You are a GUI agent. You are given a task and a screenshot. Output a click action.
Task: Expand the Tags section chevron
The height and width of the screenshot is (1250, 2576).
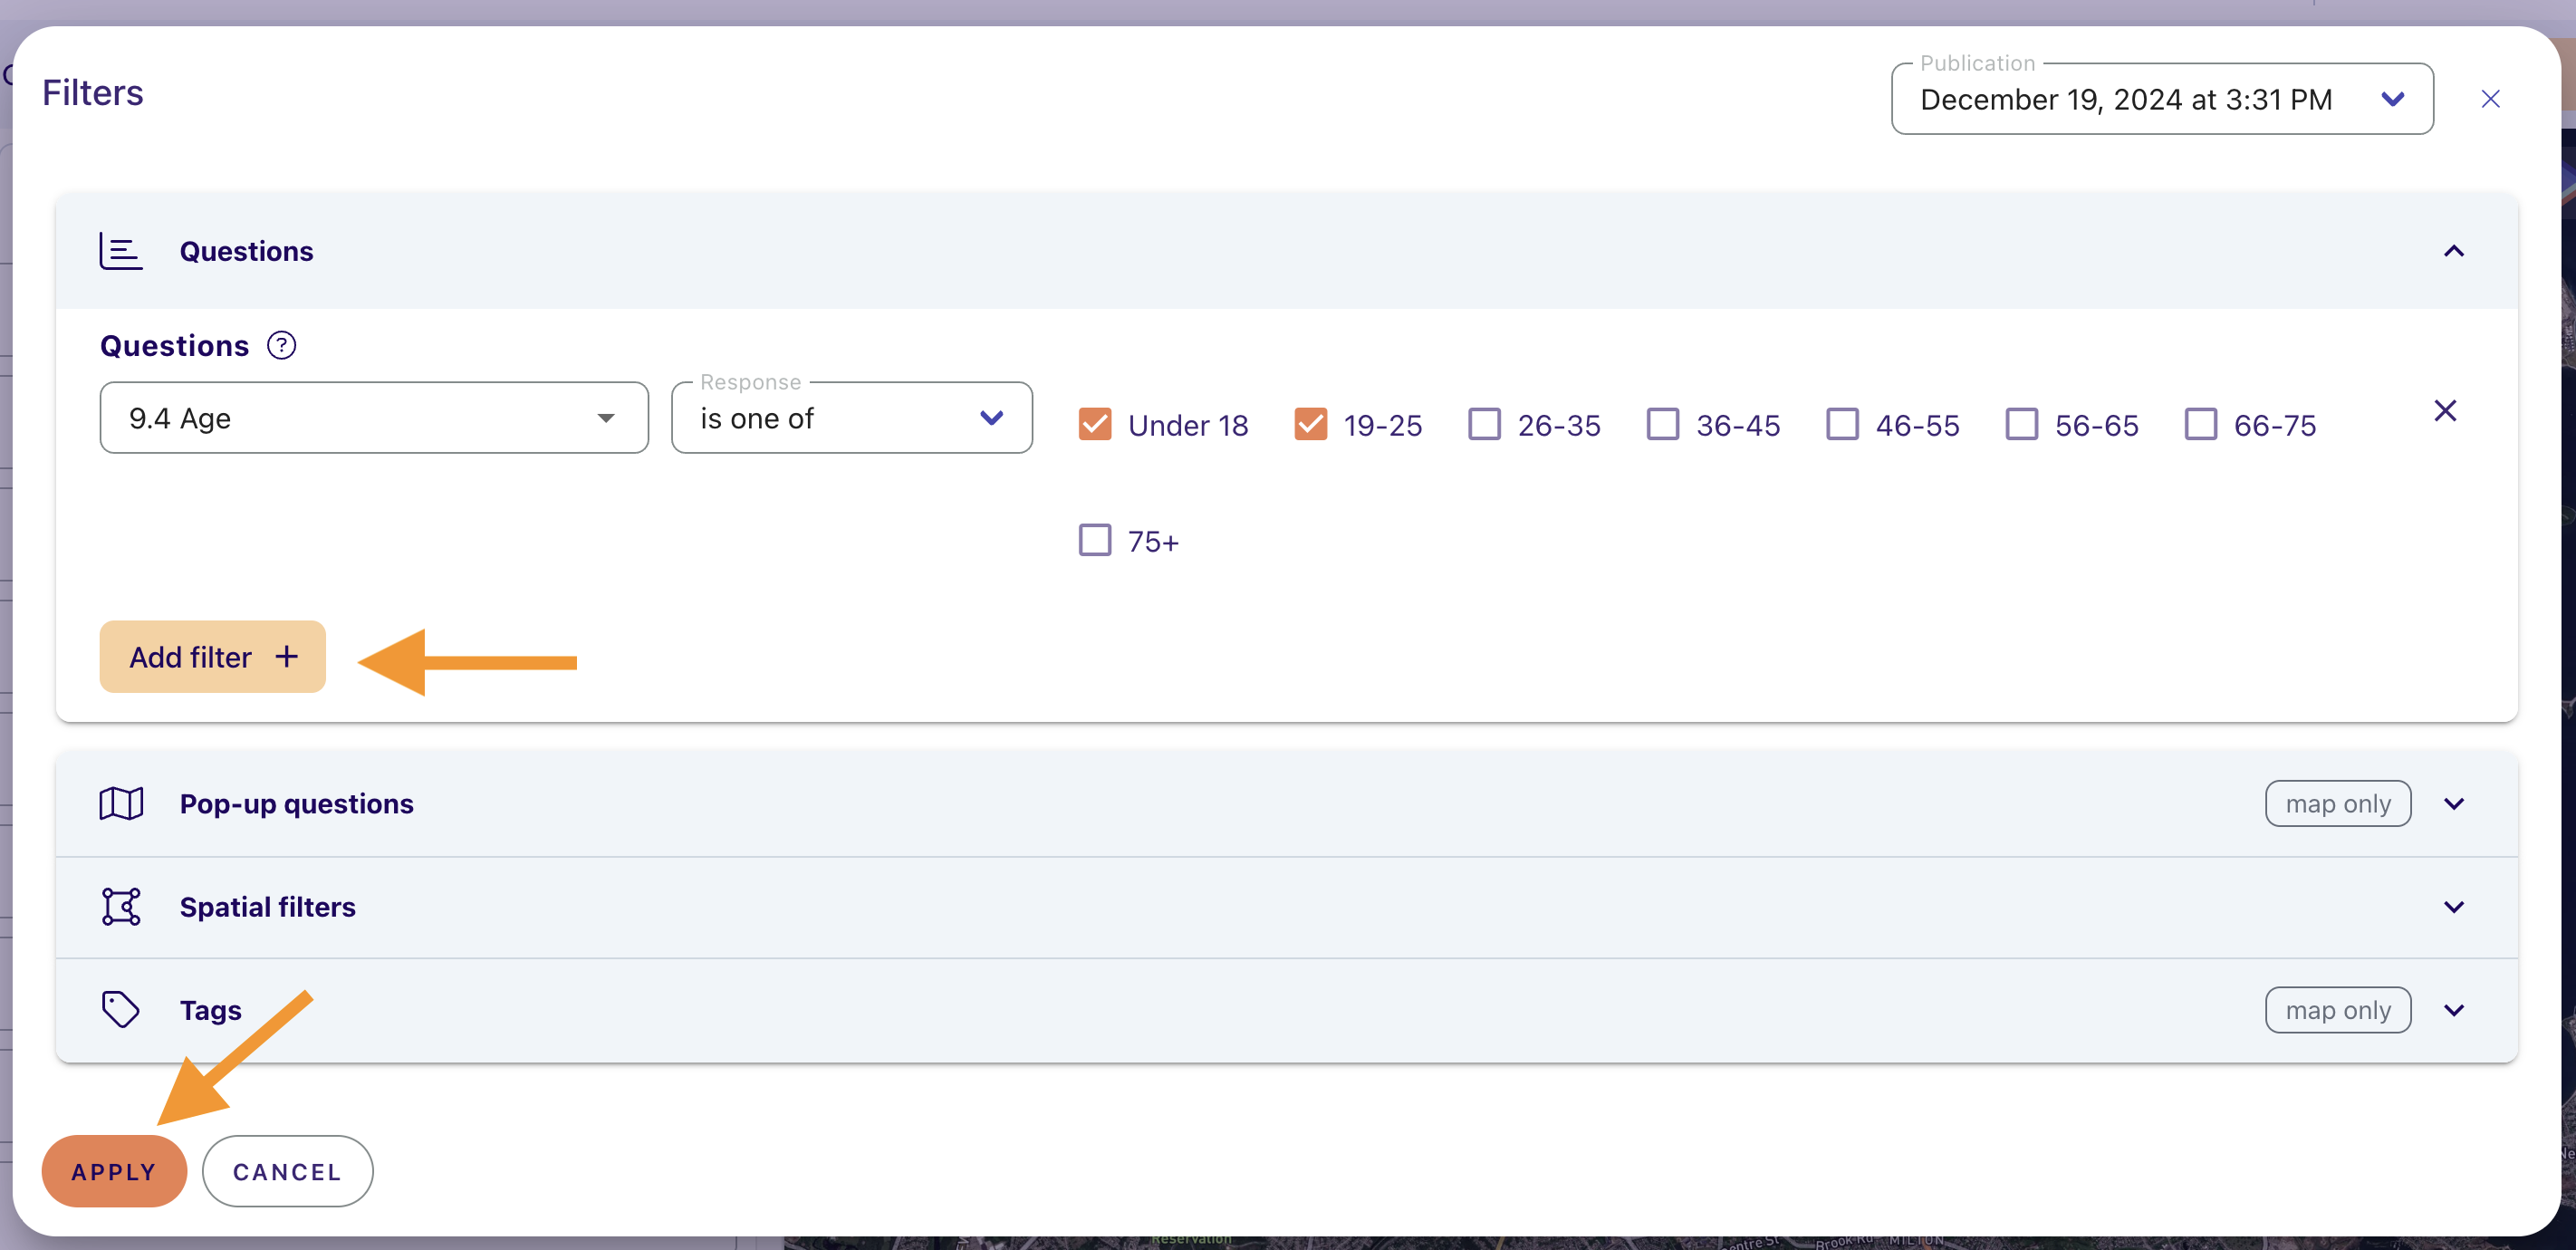click(x=2454, y=1010)
